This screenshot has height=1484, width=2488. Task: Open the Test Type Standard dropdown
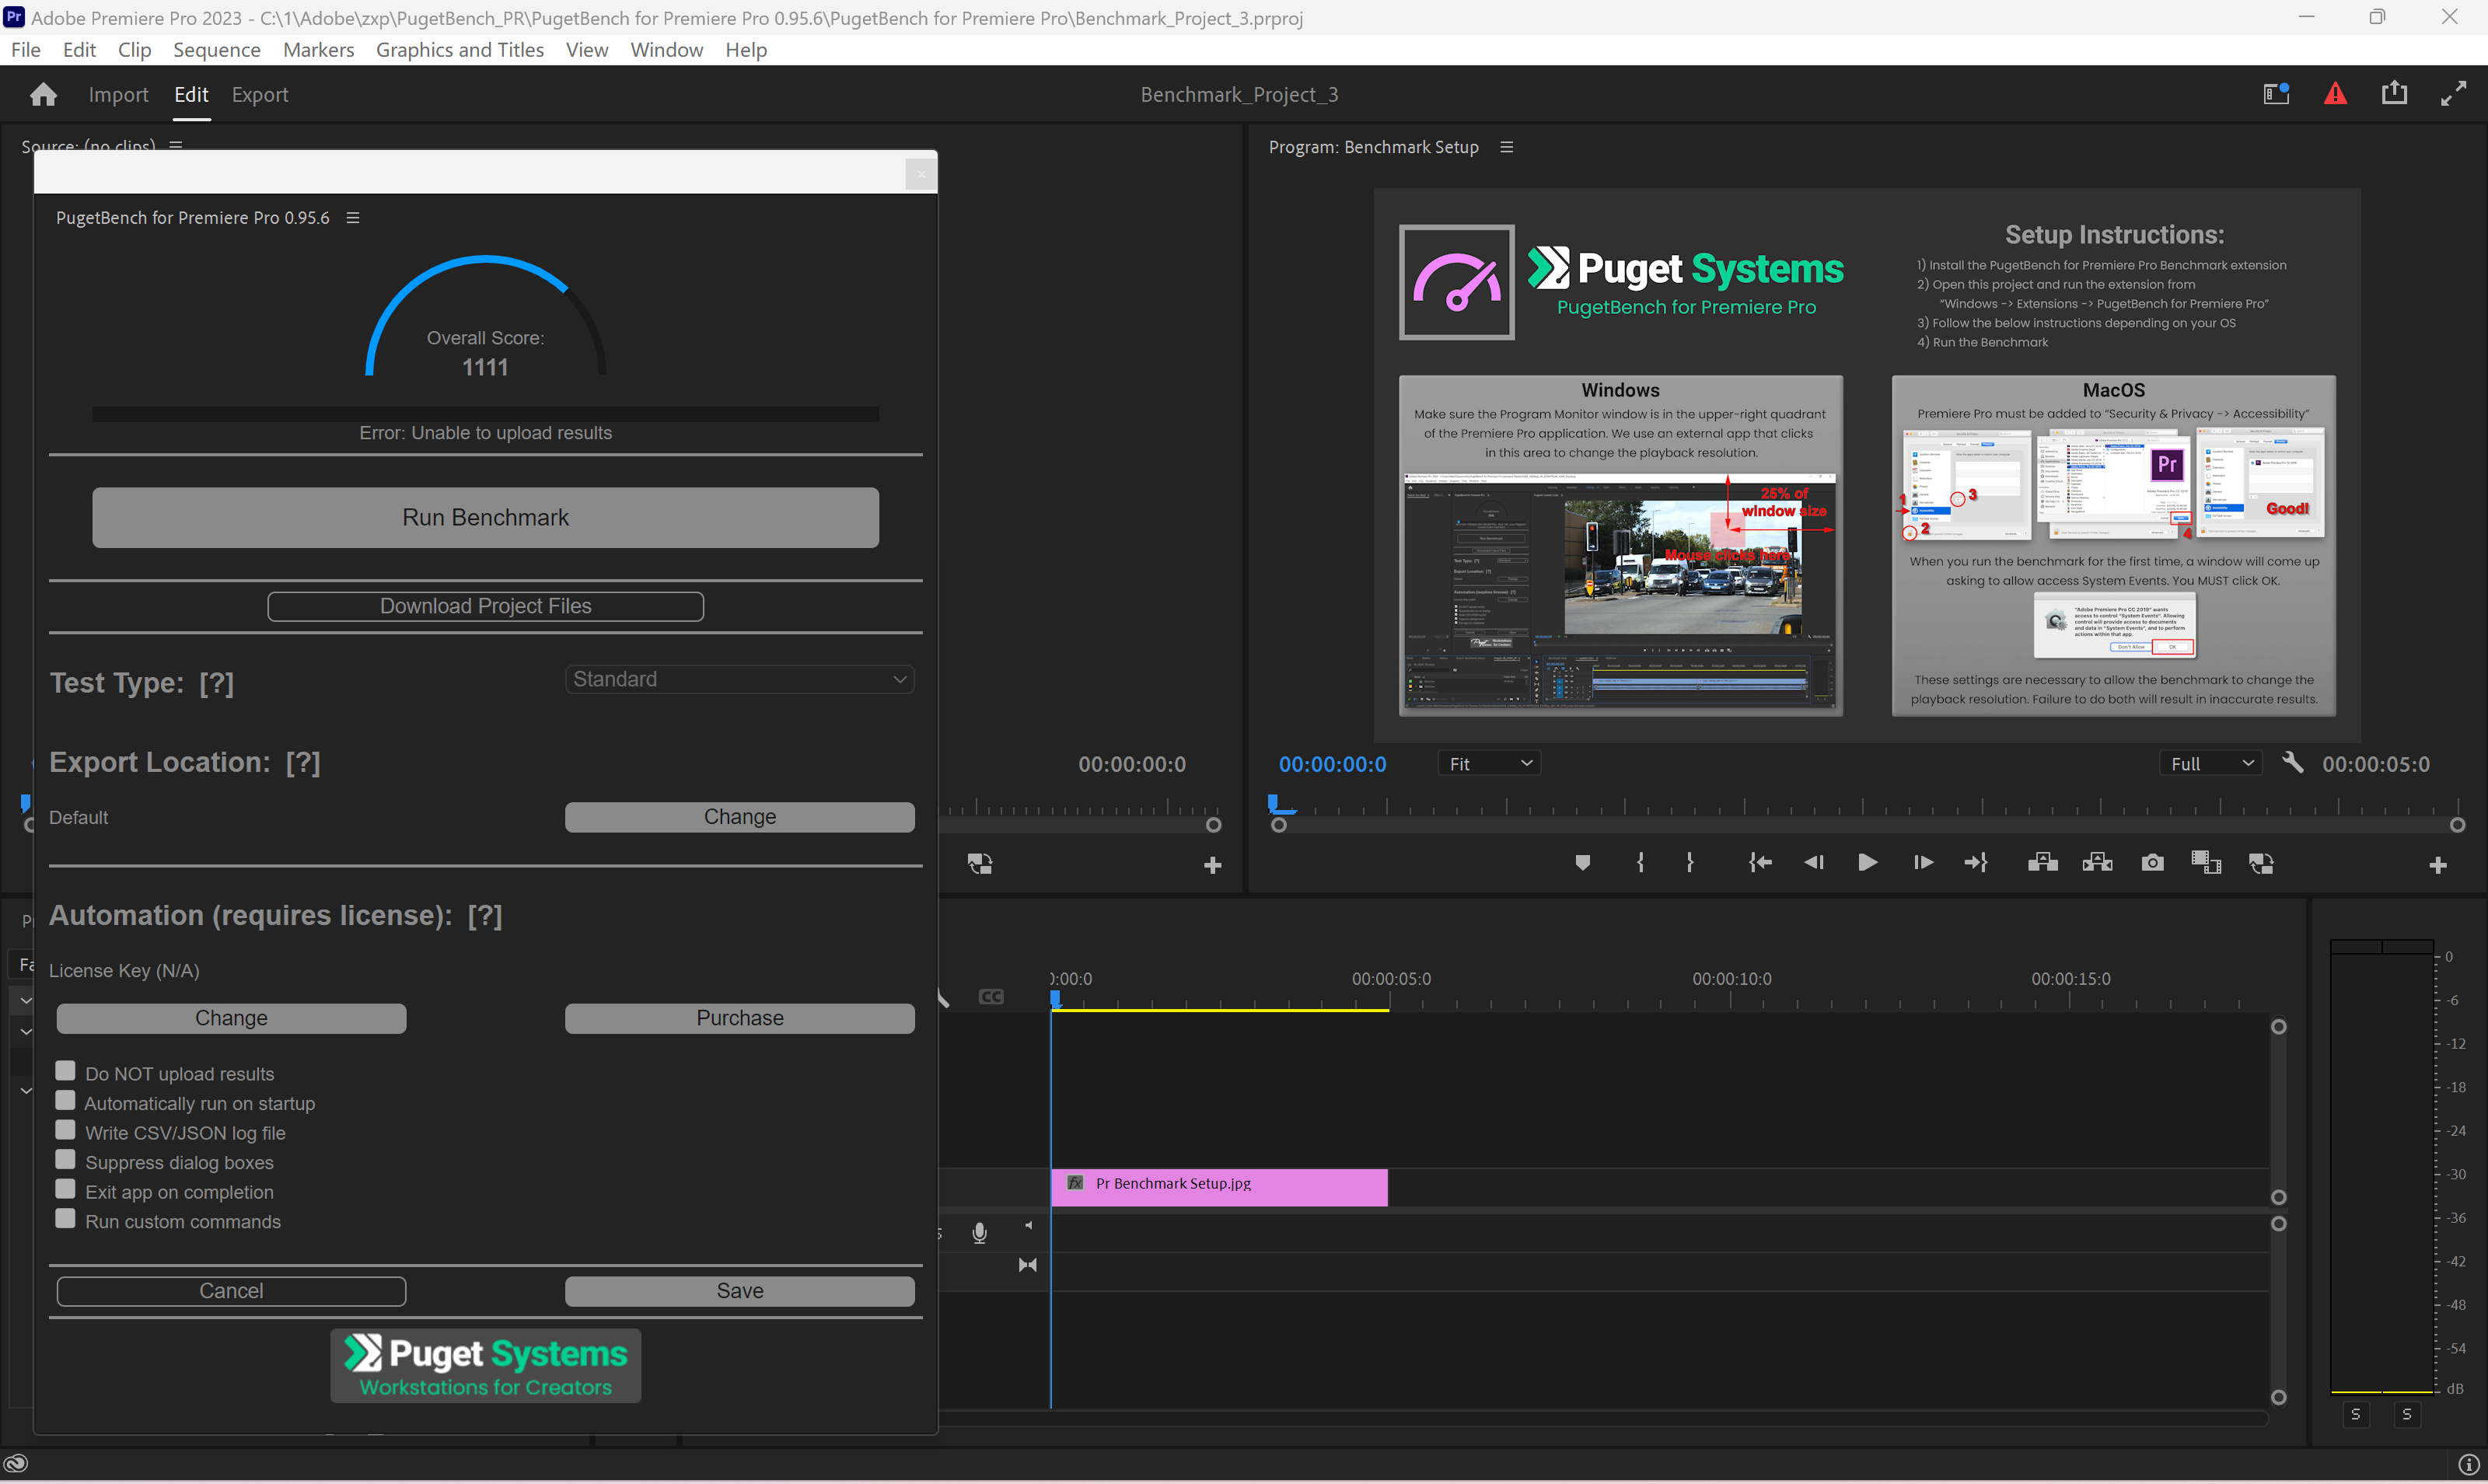(739, 679)
